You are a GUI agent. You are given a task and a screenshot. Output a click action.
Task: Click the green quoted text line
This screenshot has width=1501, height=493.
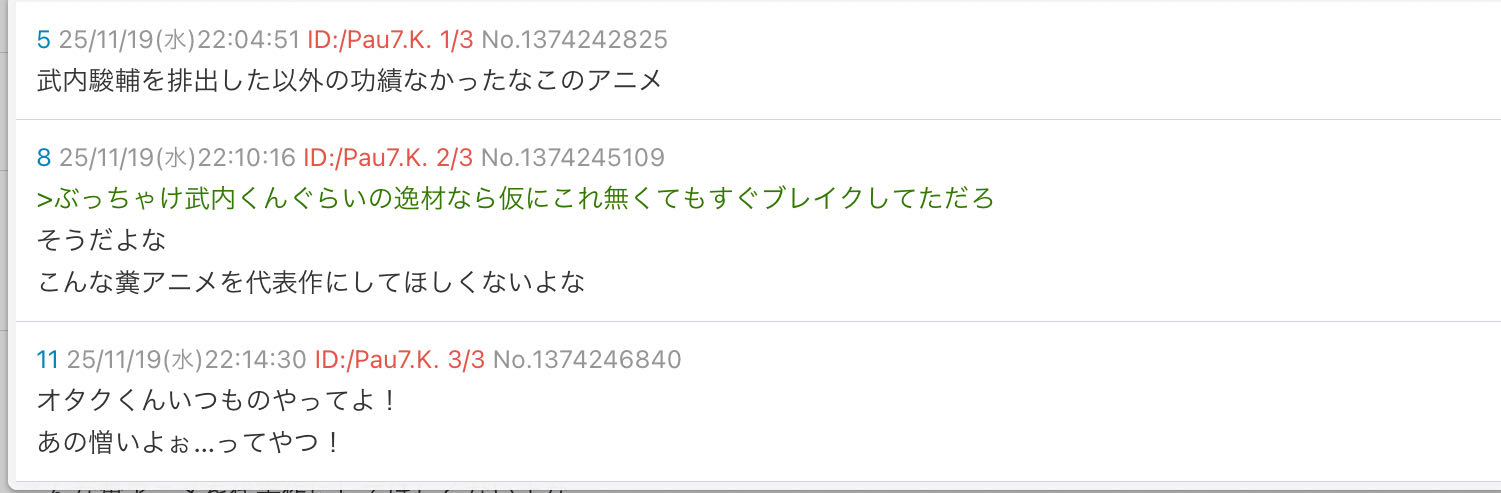tap(516, 199)
